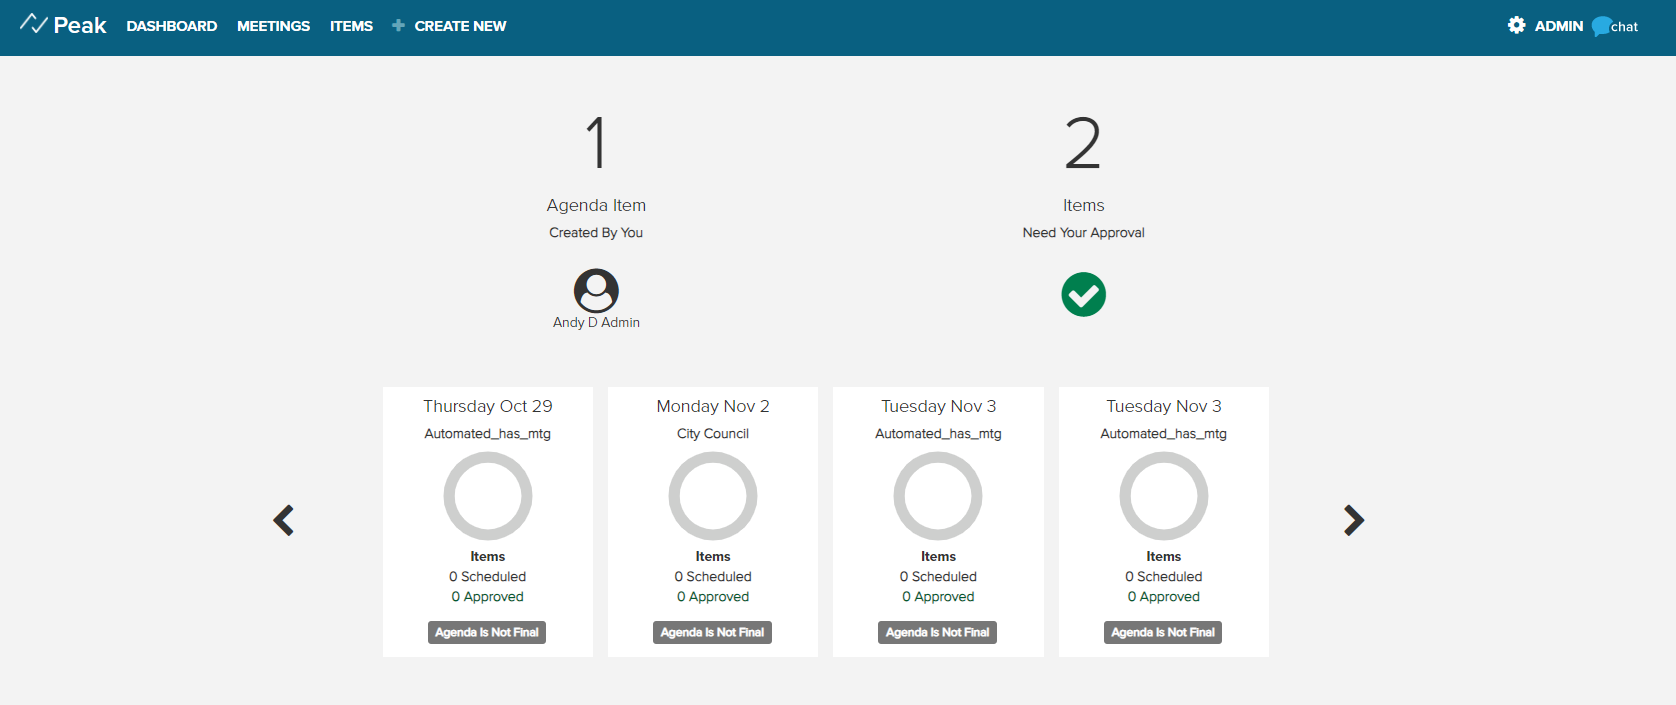1676x705 pixels.
Task: Click the Thursday Oct 29 progress ring
Action: [x=488, y=496]
